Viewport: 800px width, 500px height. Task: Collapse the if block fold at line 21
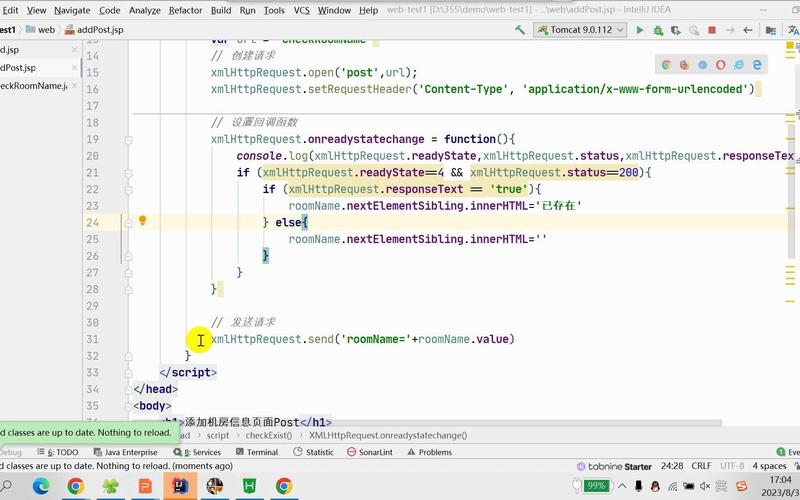pos(129,173)
